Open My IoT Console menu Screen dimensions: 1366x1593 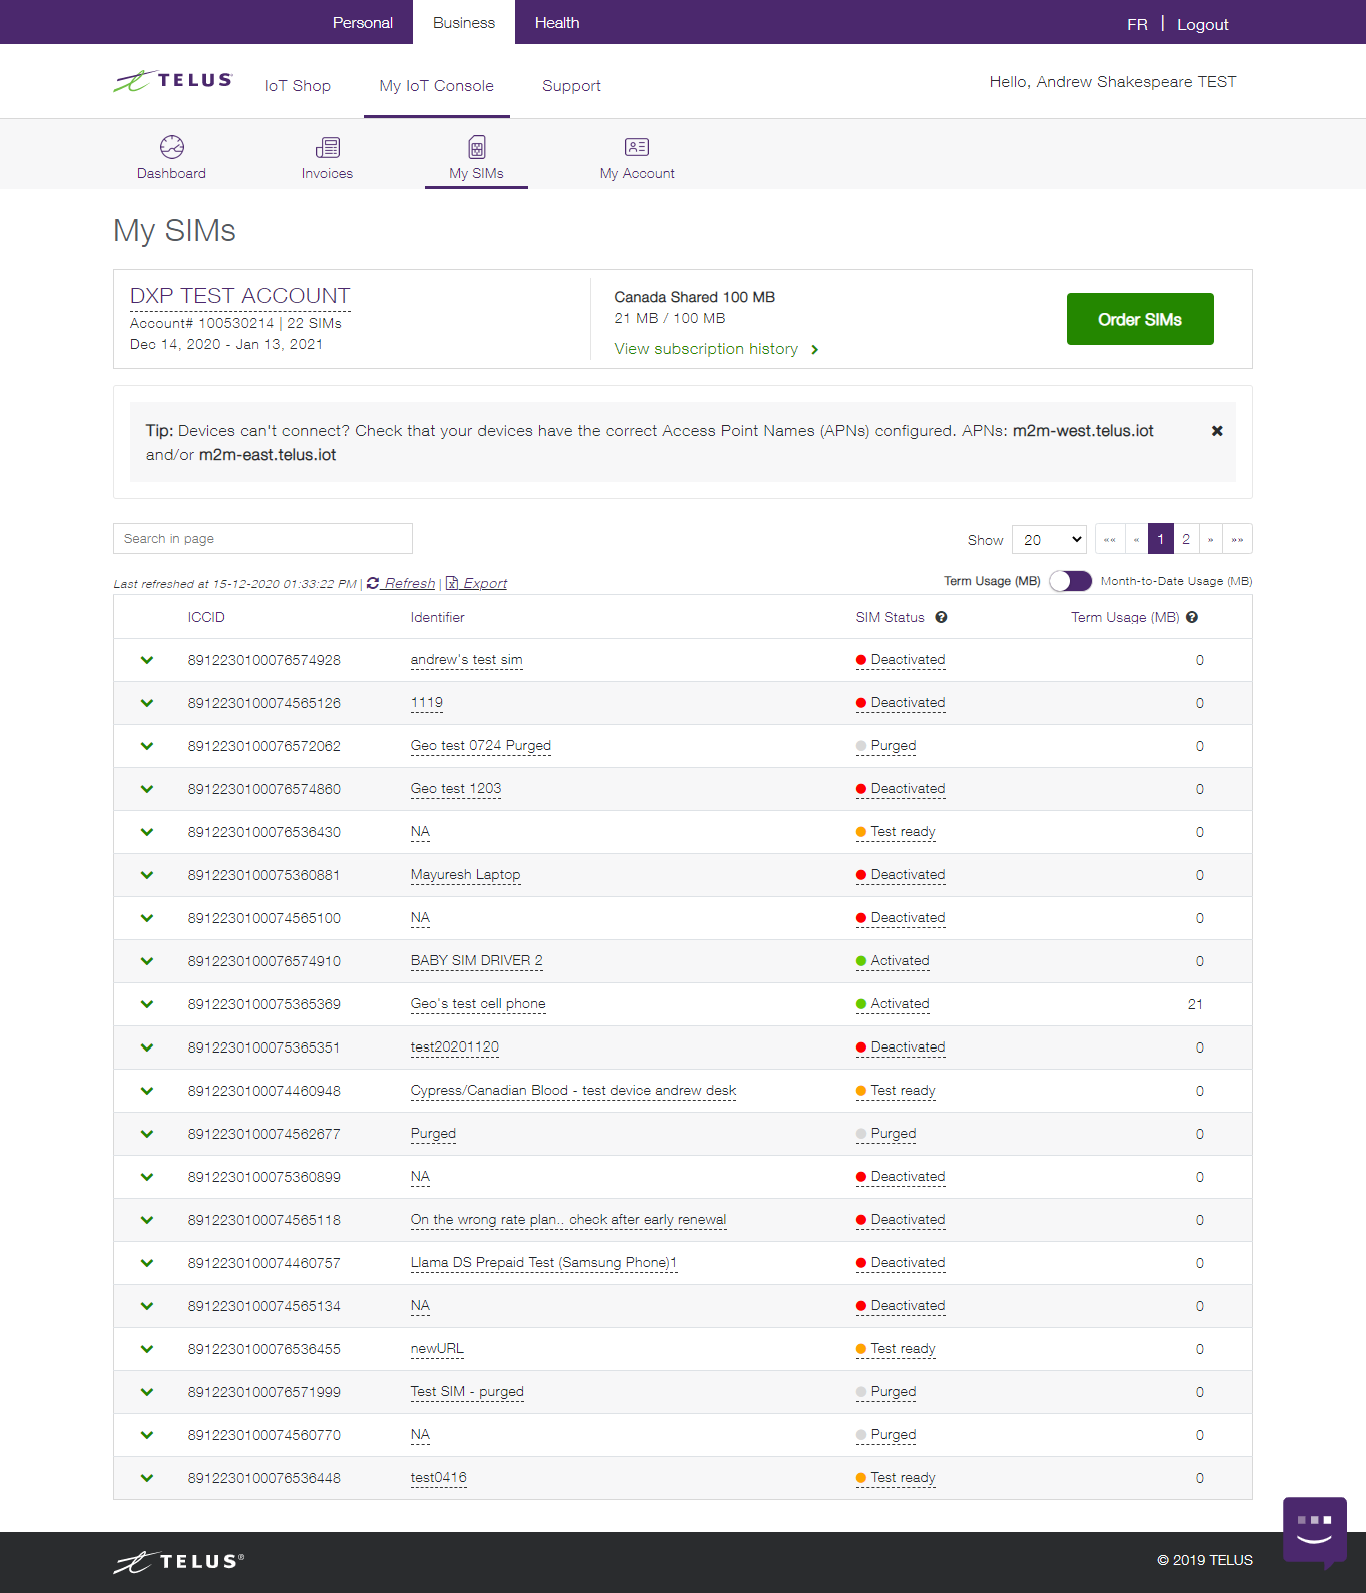pos(437,86)
